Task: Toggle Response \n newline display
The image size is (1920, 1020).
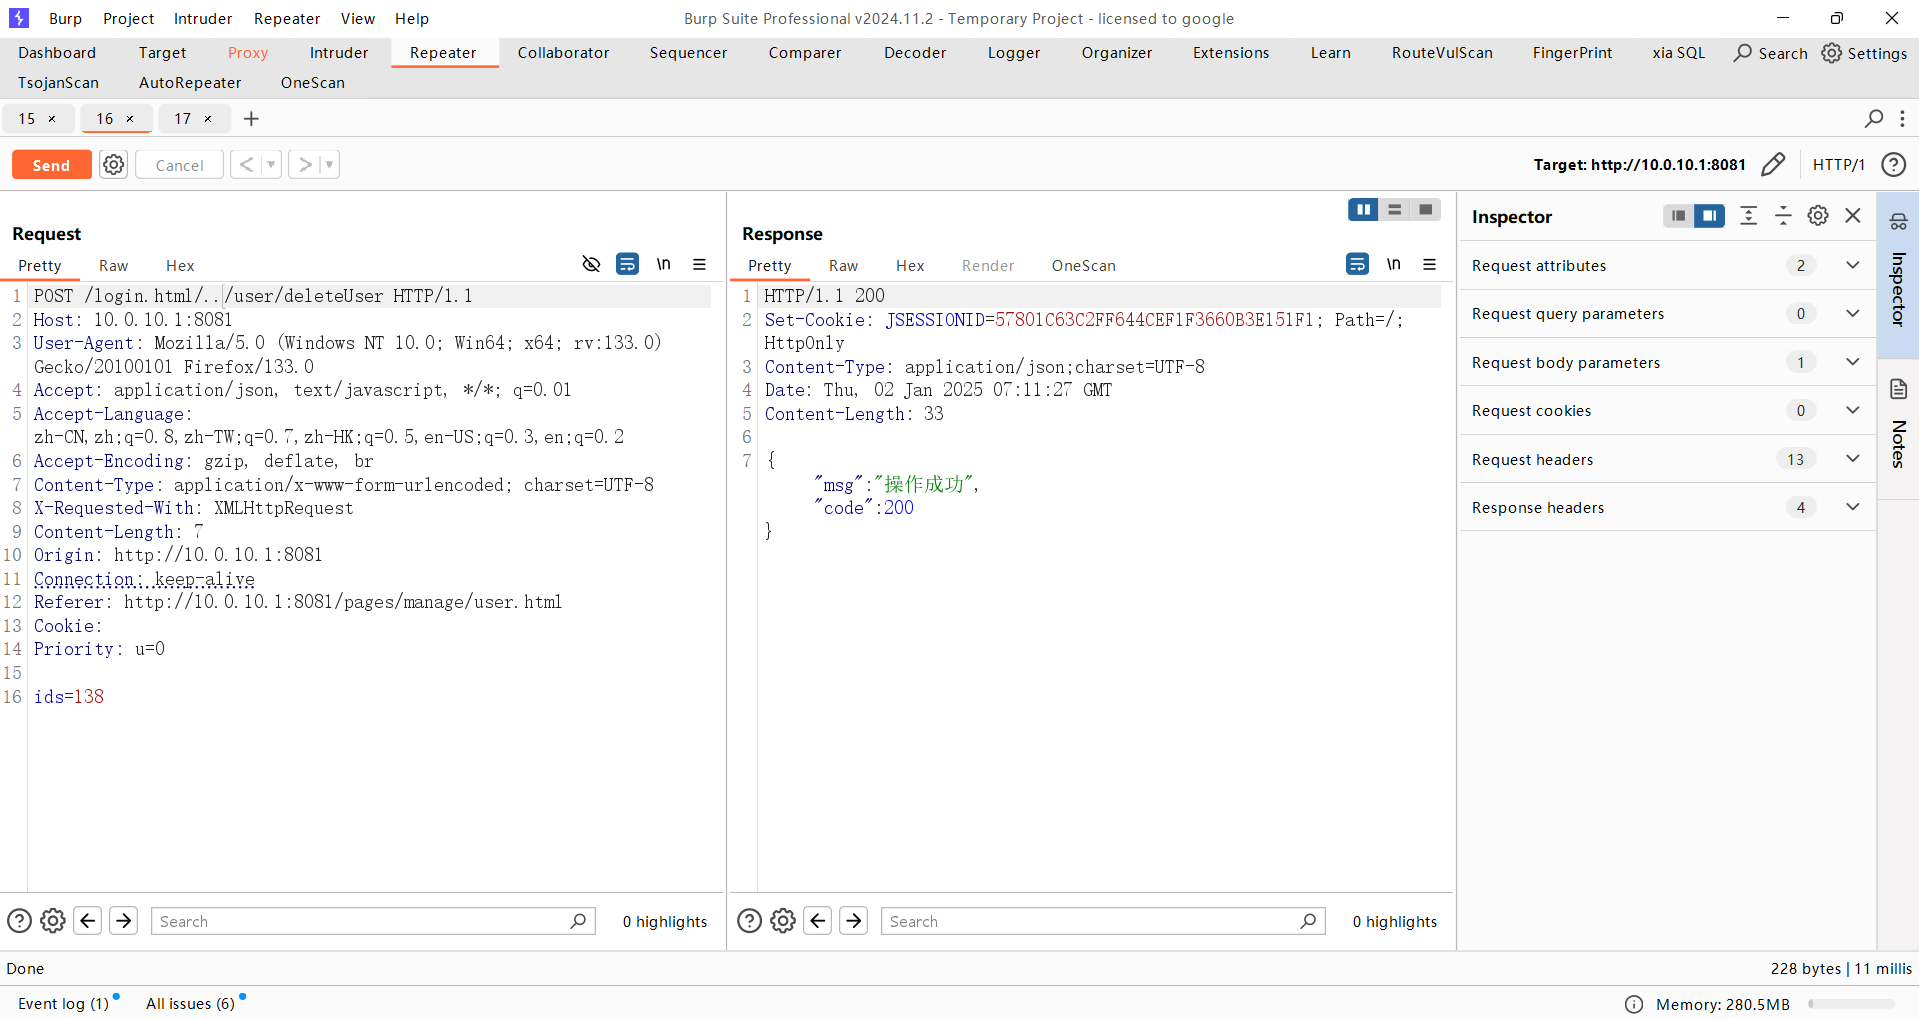Action: [1393, 264]
